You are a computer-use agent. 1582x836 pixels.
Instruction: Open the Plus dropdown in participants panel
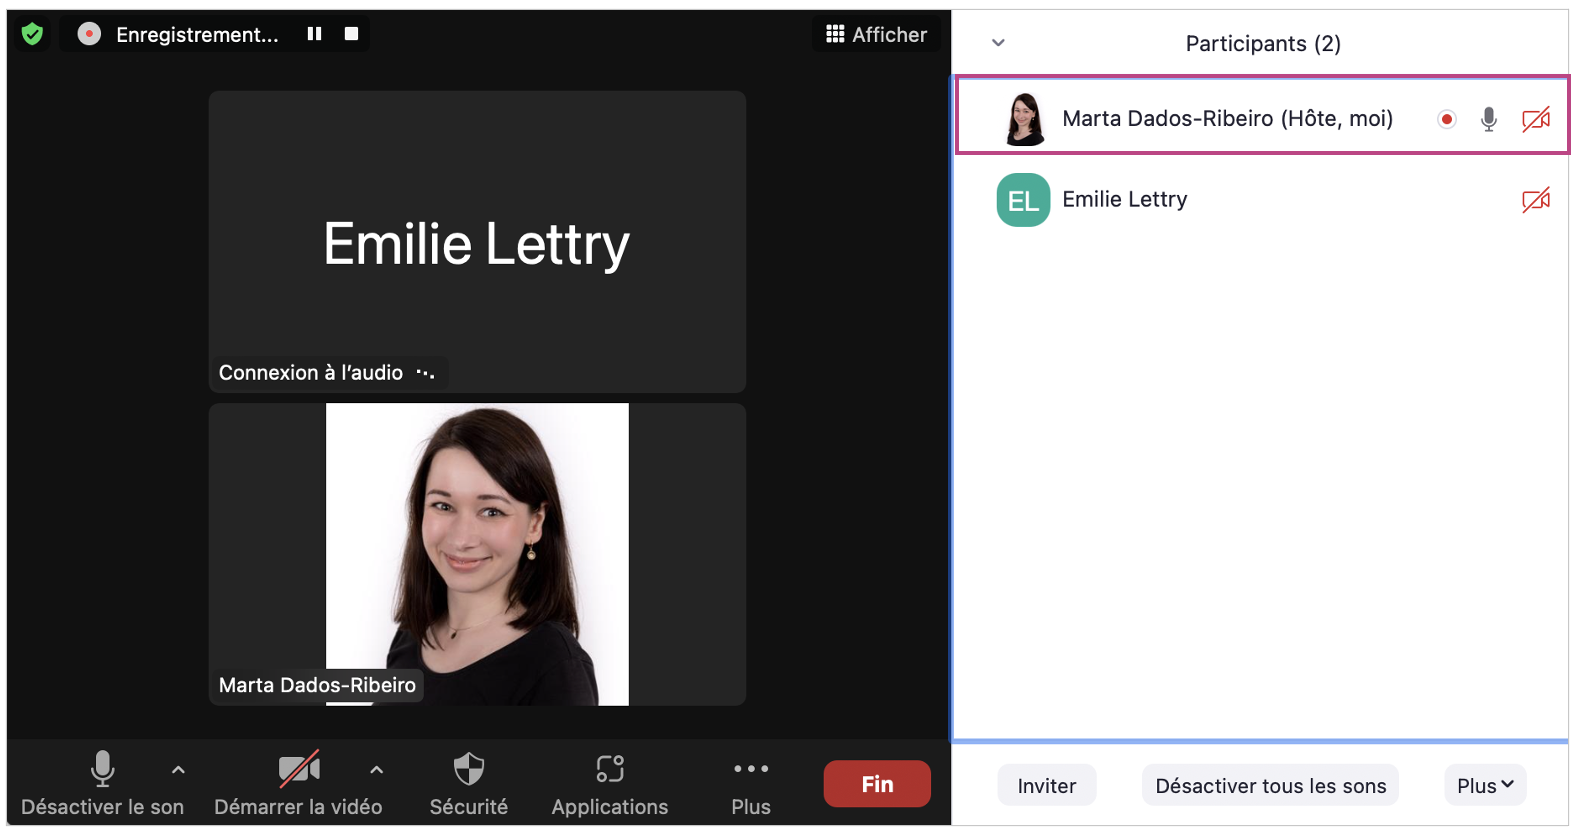click(x=1485, y=786)
